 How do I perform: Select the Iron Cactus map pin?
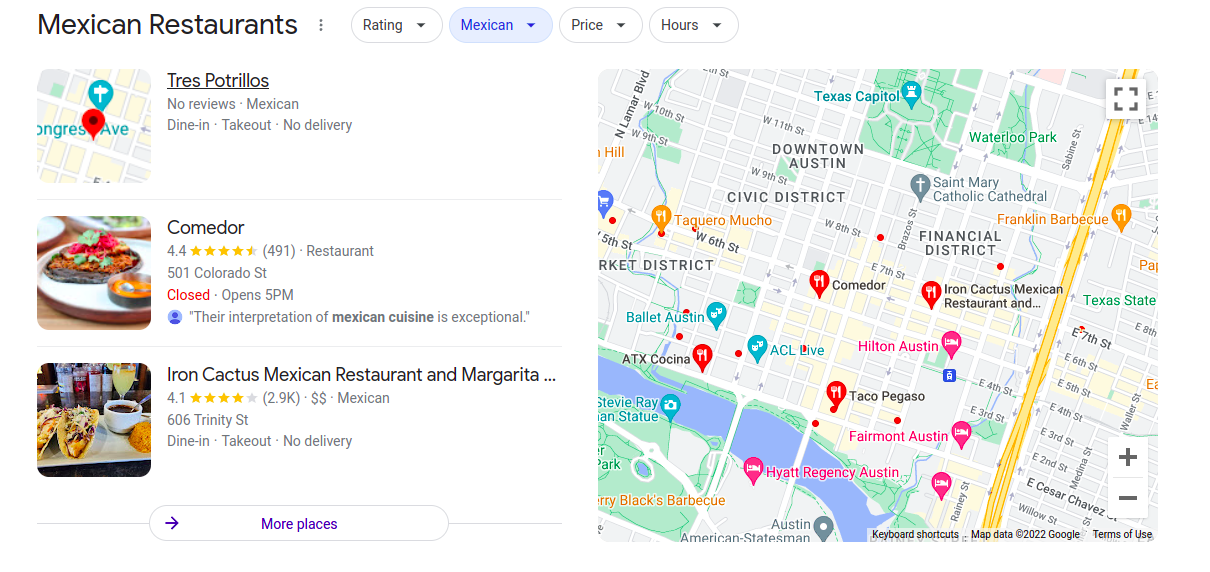931,294
